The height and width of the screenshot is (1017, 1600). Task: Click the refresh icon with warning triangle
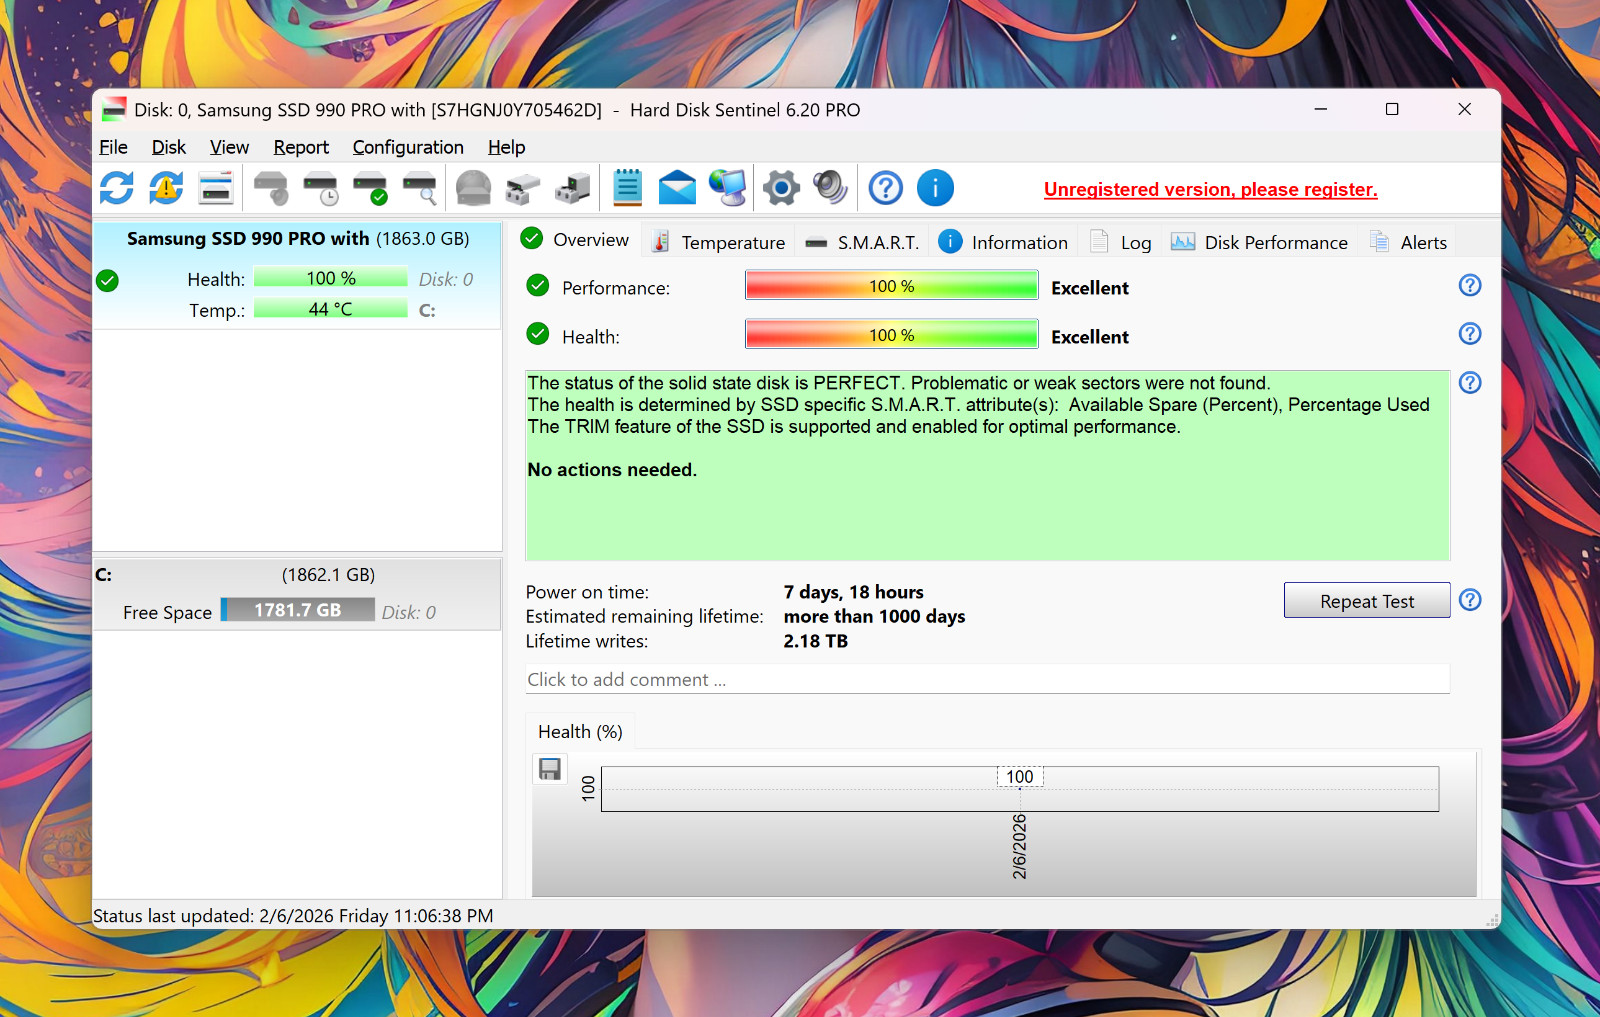click(166, 188)
